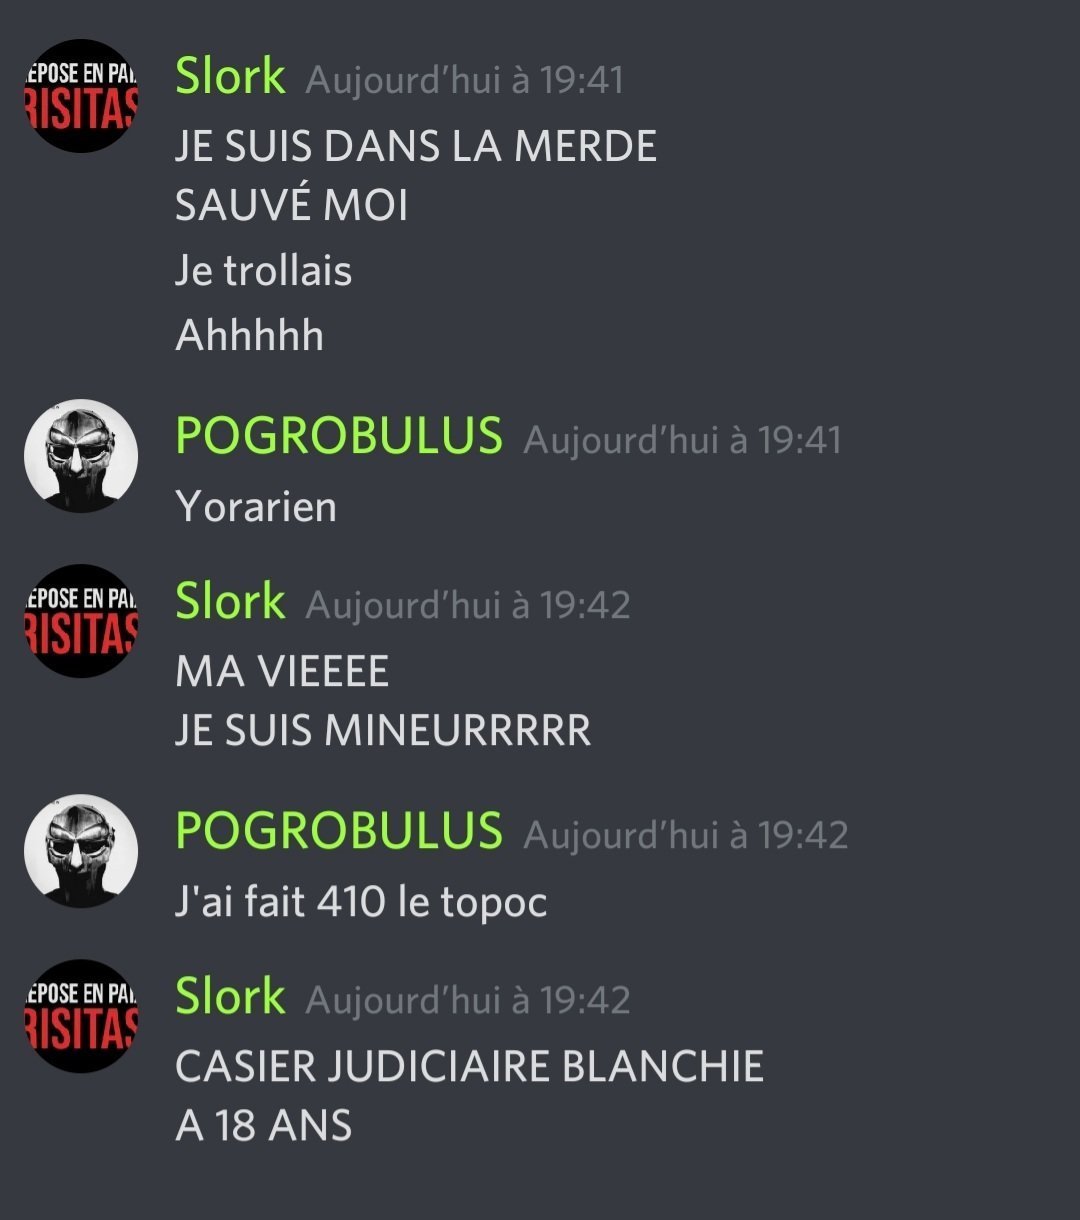Select the "Yorarien" message
The height and width of the screenshot is (1220, 1080).
[256, 507]
